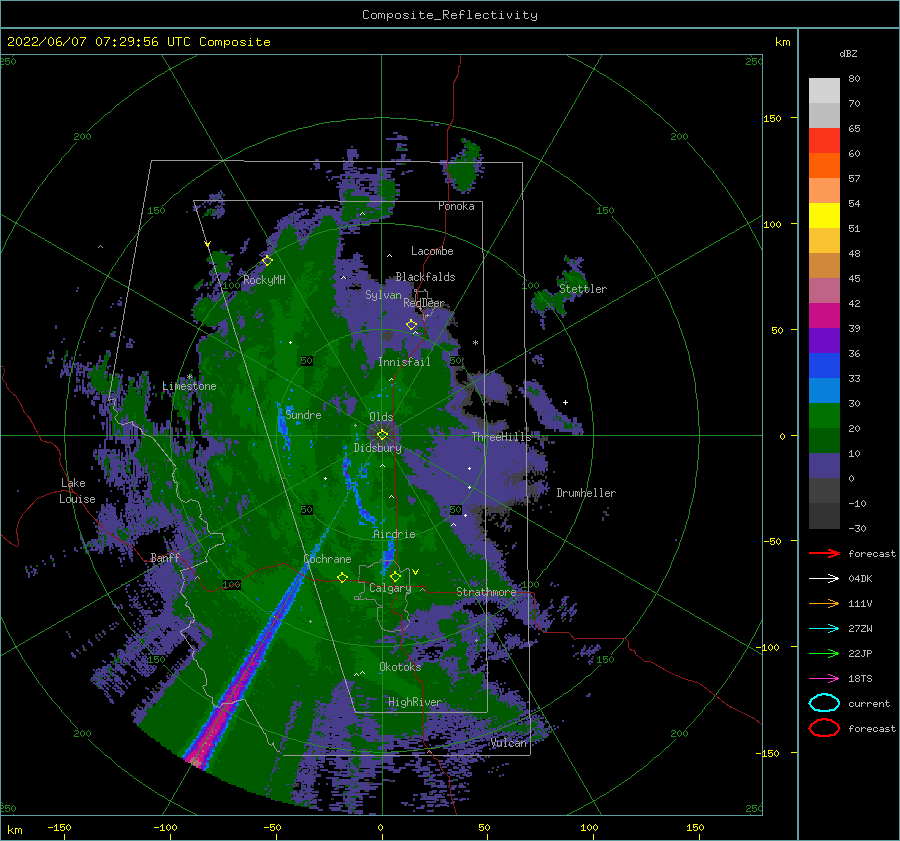Click the Airdrie city label
This screenshot has width=900, height=841.
tap(394, 534)
